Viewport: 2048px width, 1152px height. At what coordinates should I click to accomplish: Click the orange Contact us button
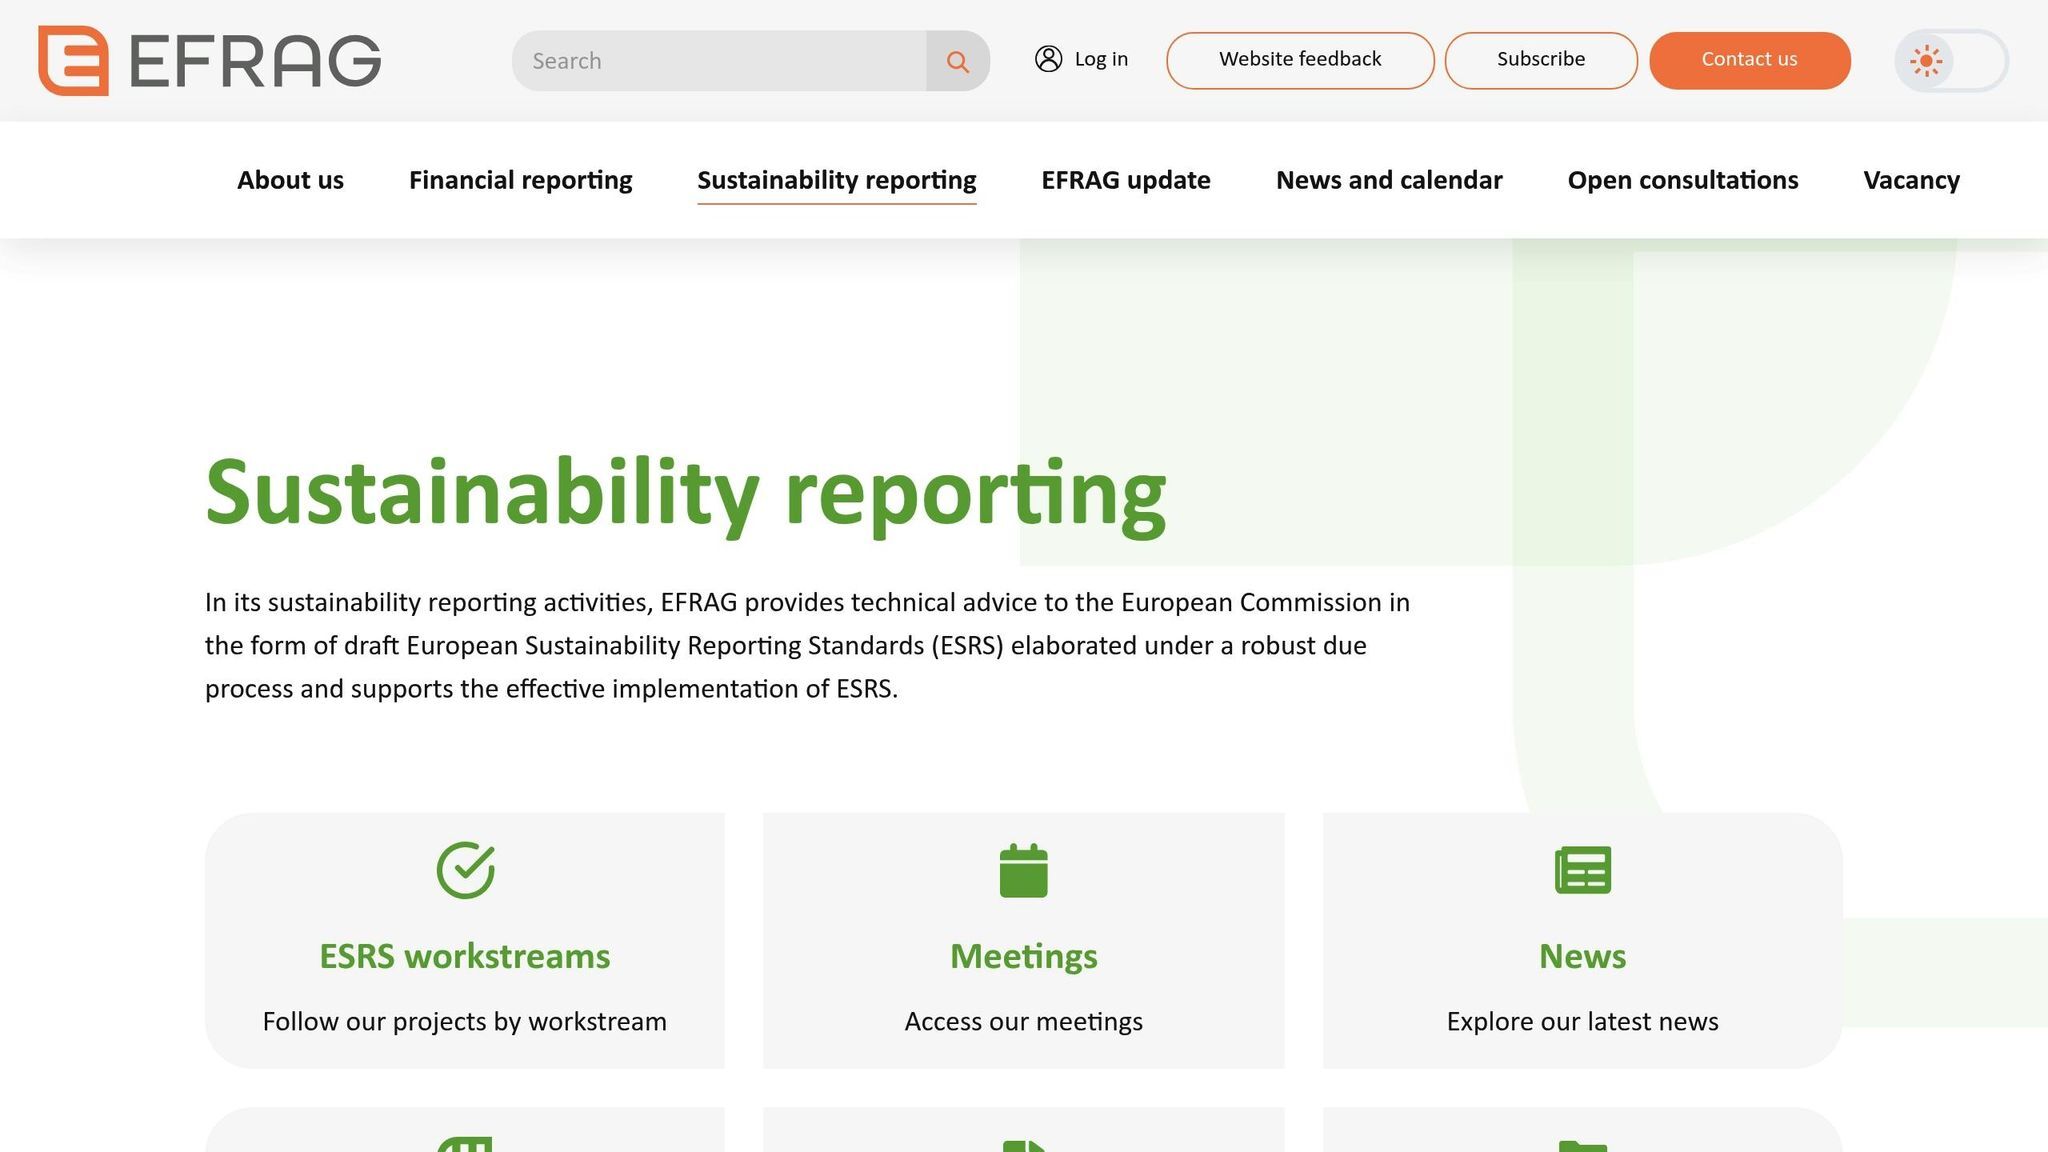coord(1749,60)
